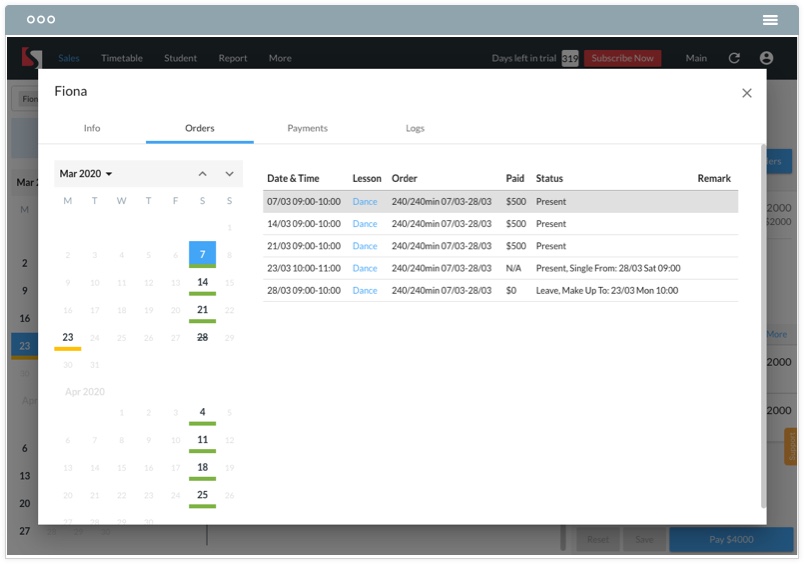Select April 4 on the calendar

[x=202, y=413]
